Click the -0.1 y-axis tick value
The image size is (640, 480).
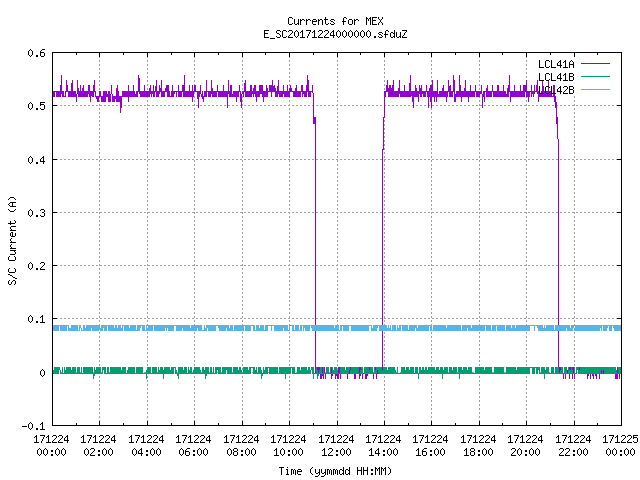pyautogui.click(x=33, y=426)
